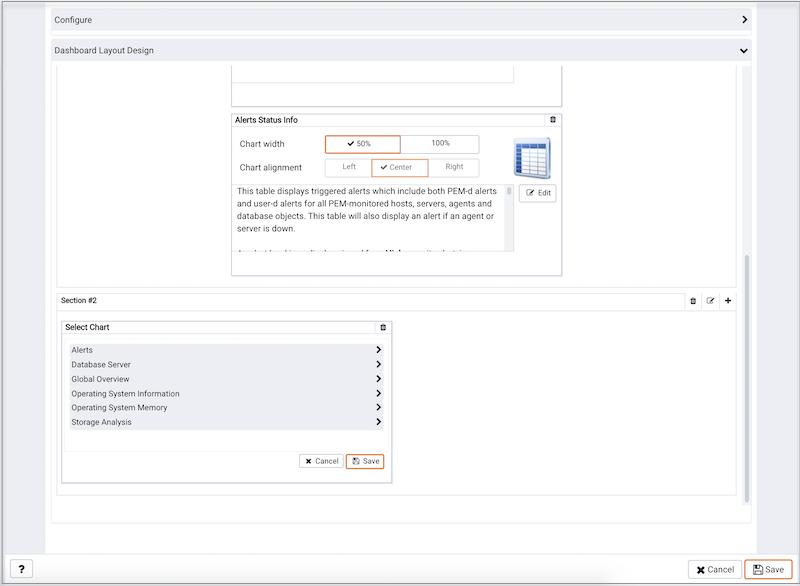Expand the Configure panel
This screenshot has width=800, height=586.
[401, 20]
